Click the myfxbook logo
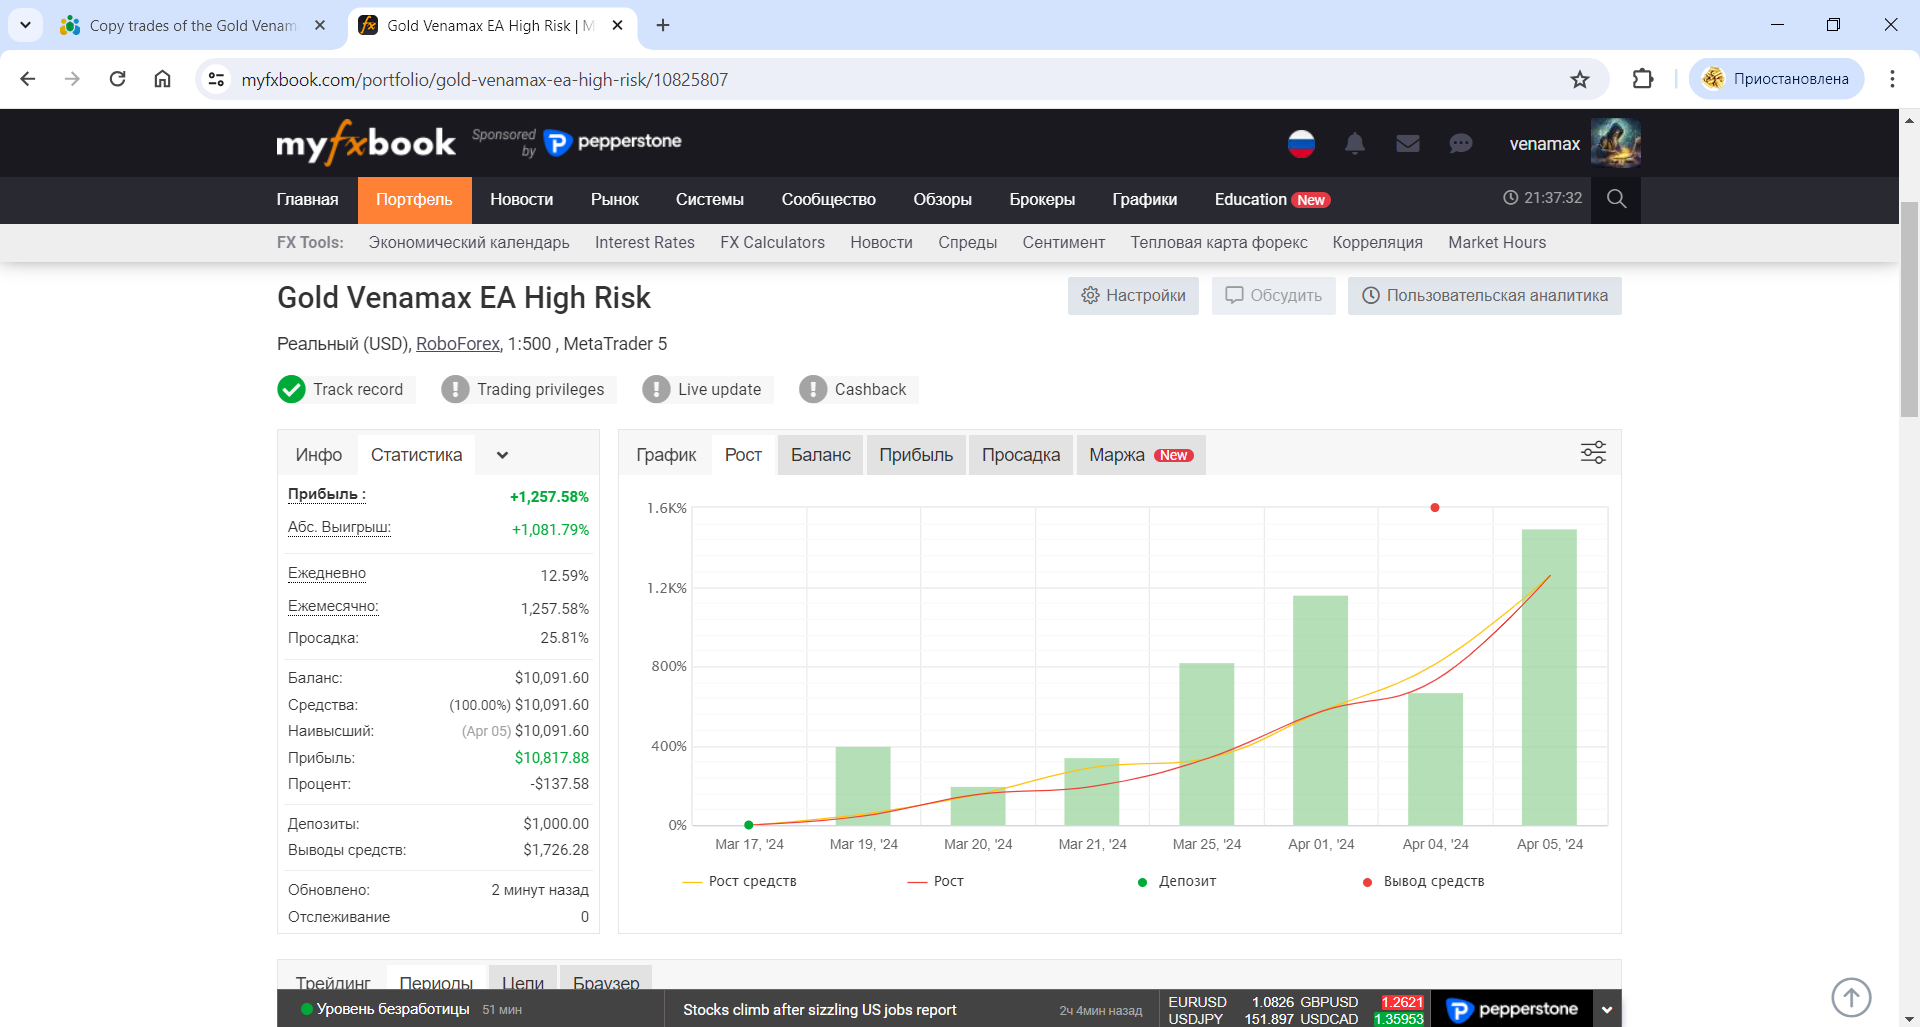This screenshot has width=1920, height=1027. click(366, 143)
